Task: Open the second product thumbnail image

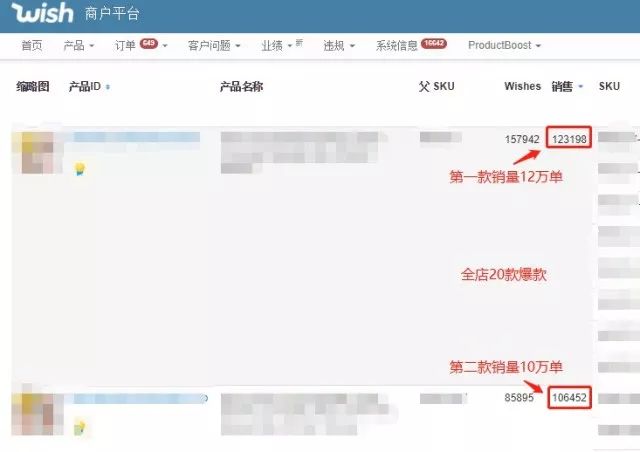Action: [x=36, y=413]
